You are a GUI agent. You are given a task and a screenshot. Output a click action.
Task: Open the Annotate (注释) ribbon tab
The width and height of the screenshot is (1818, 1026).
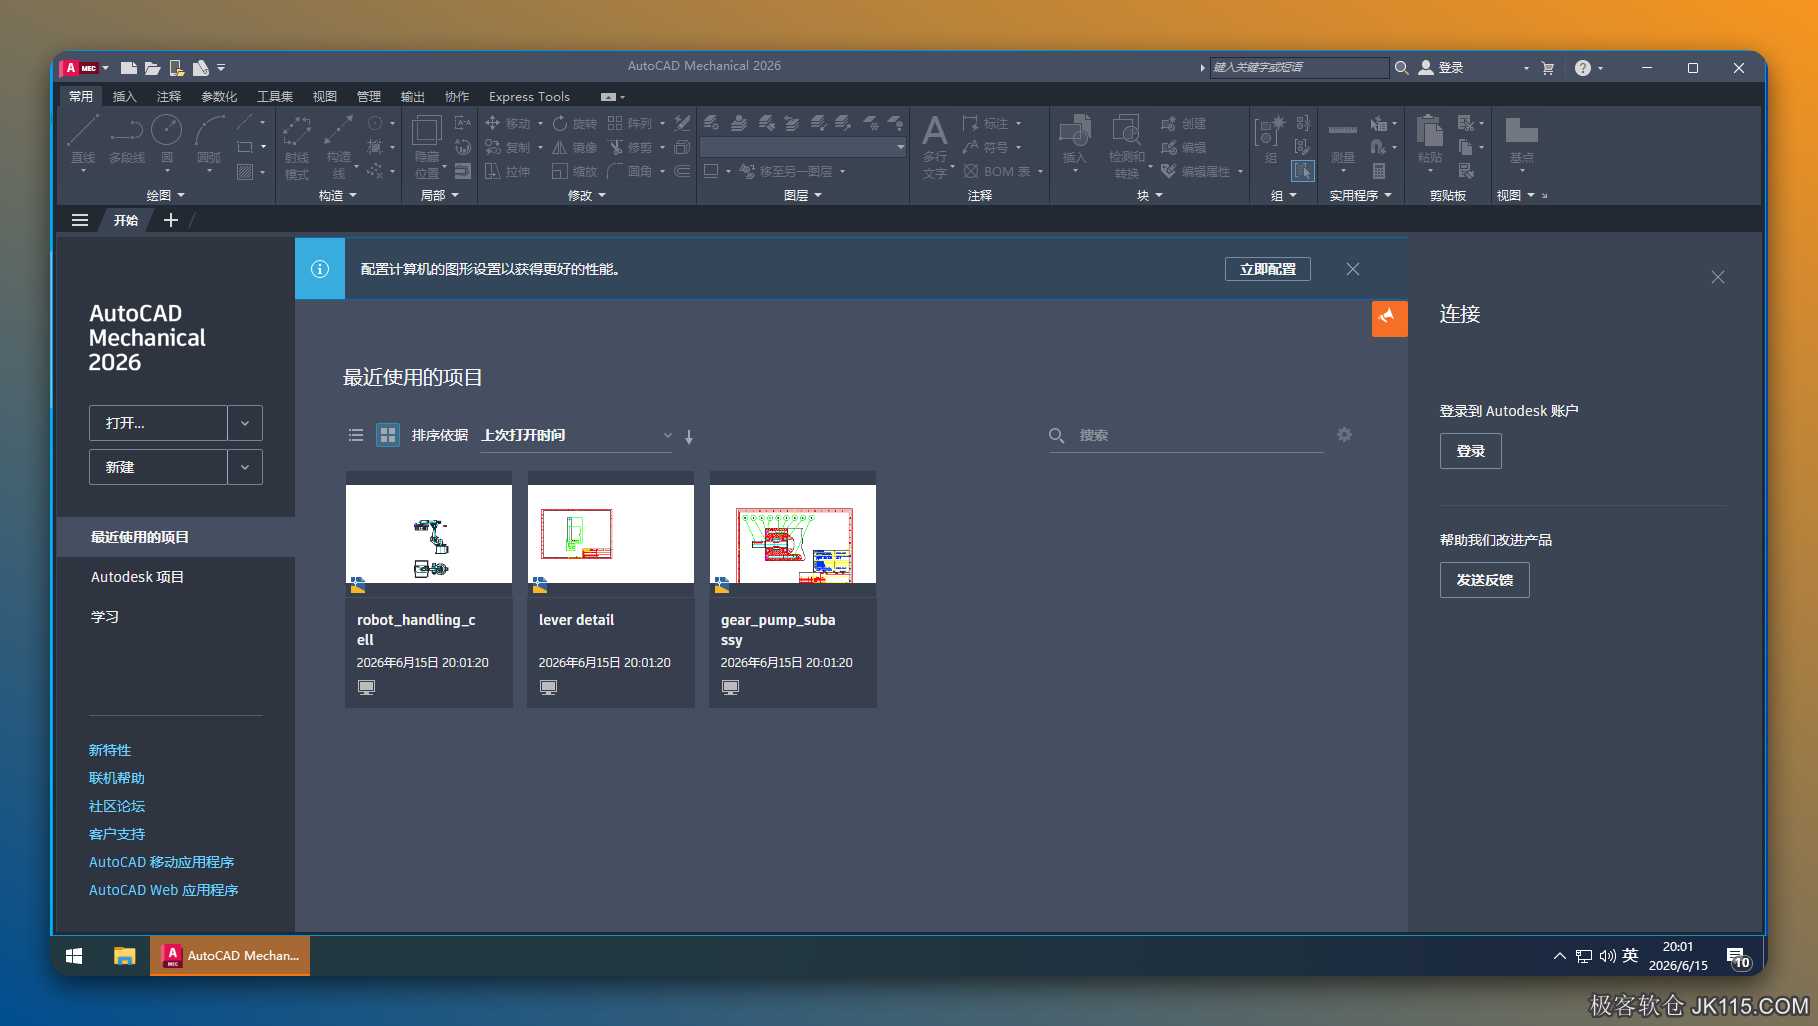click(x=169, y=96)
